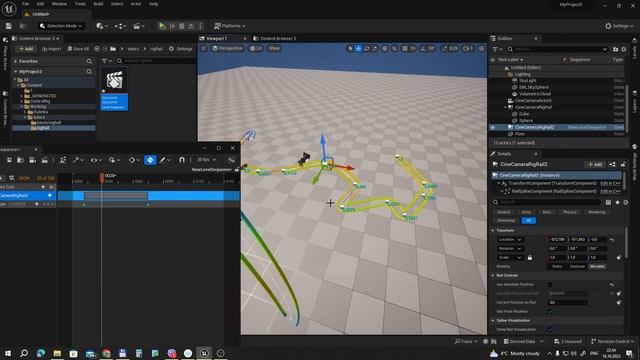Screen dimensions: 640x360
Task: Click the Sequencer render movie clapperboard icon
Action: pyautogui.click(x=44, y=160)
